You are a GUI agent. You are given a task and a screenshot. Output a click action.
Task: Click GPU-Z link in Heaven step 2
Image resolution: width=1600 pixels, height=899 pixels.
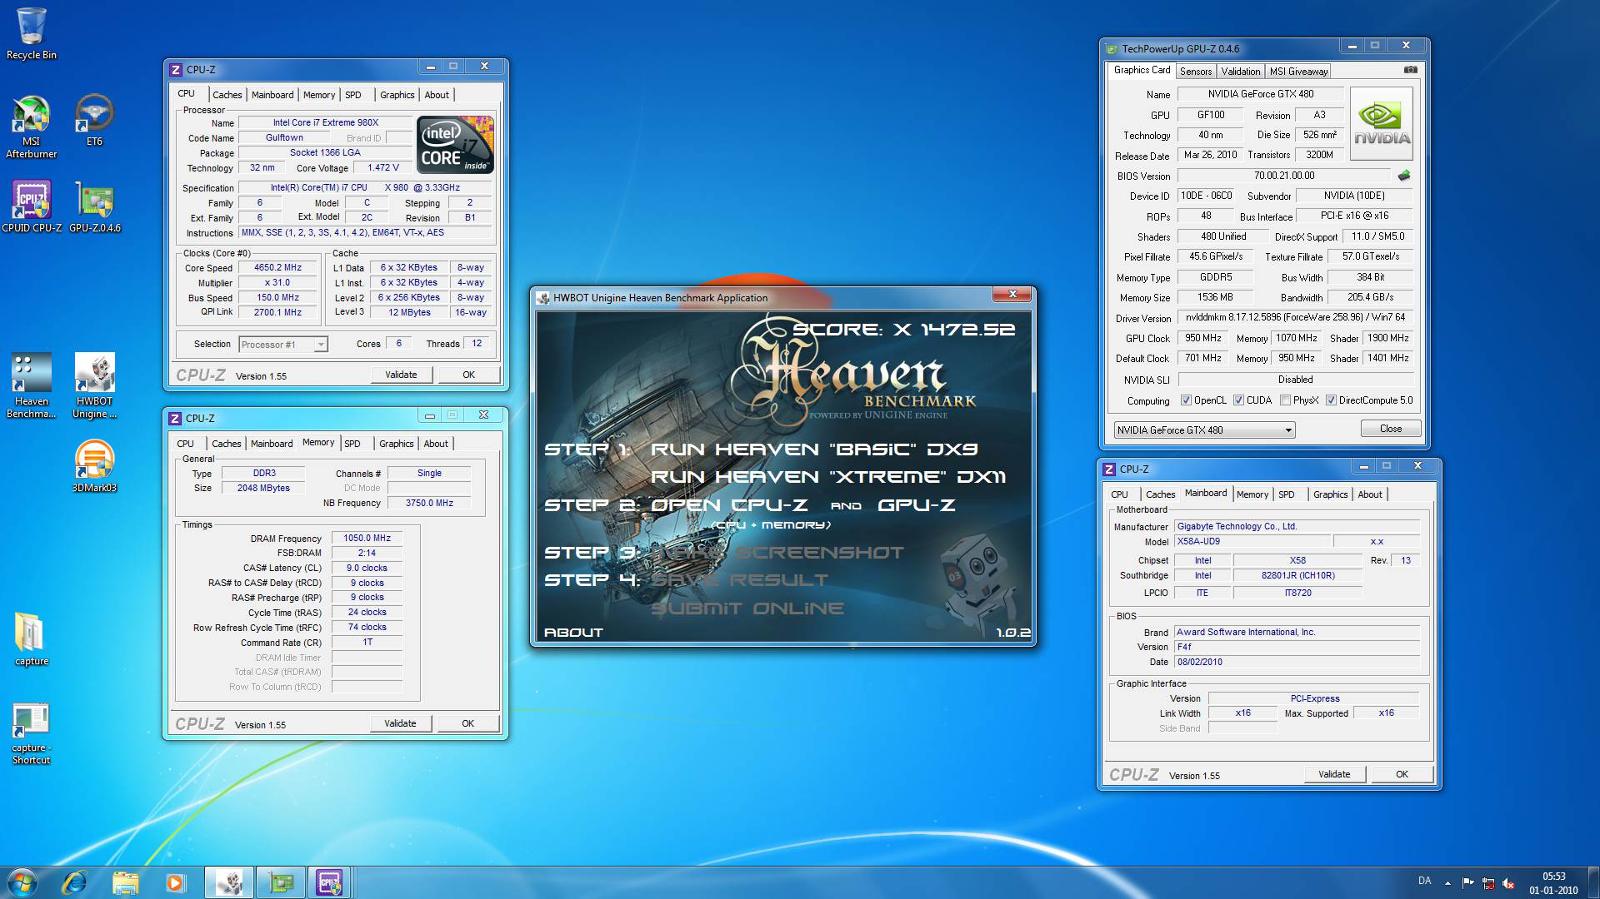click(x=916, y=505)
